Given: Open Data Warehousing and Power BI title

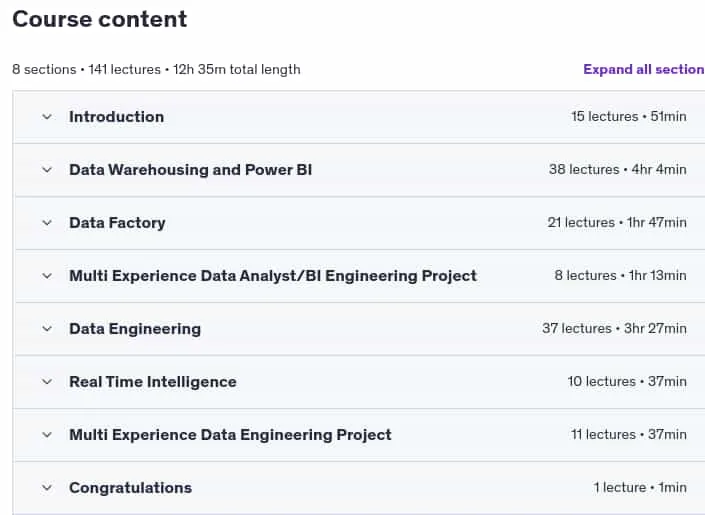Looking at the screenshot, I should [x=191, y=170].
